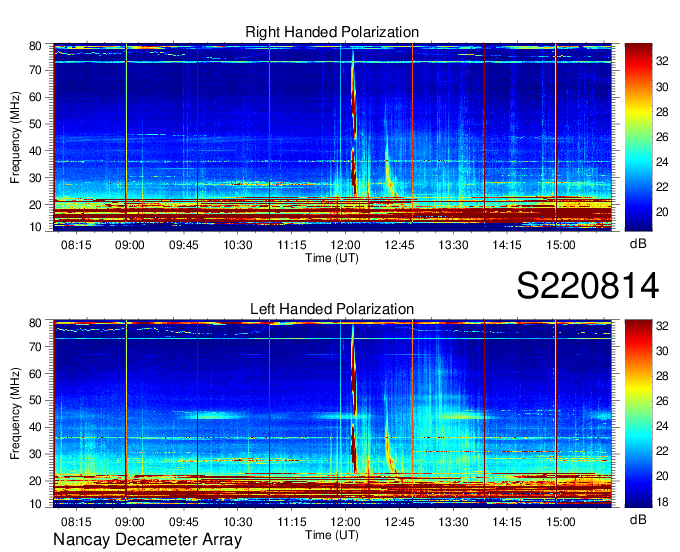Screen dimensions: 680x552
Task: Click the bottom plot 'Frequency (MHz)' axis label
Action: pyautogui.click(x=15, y=413)
